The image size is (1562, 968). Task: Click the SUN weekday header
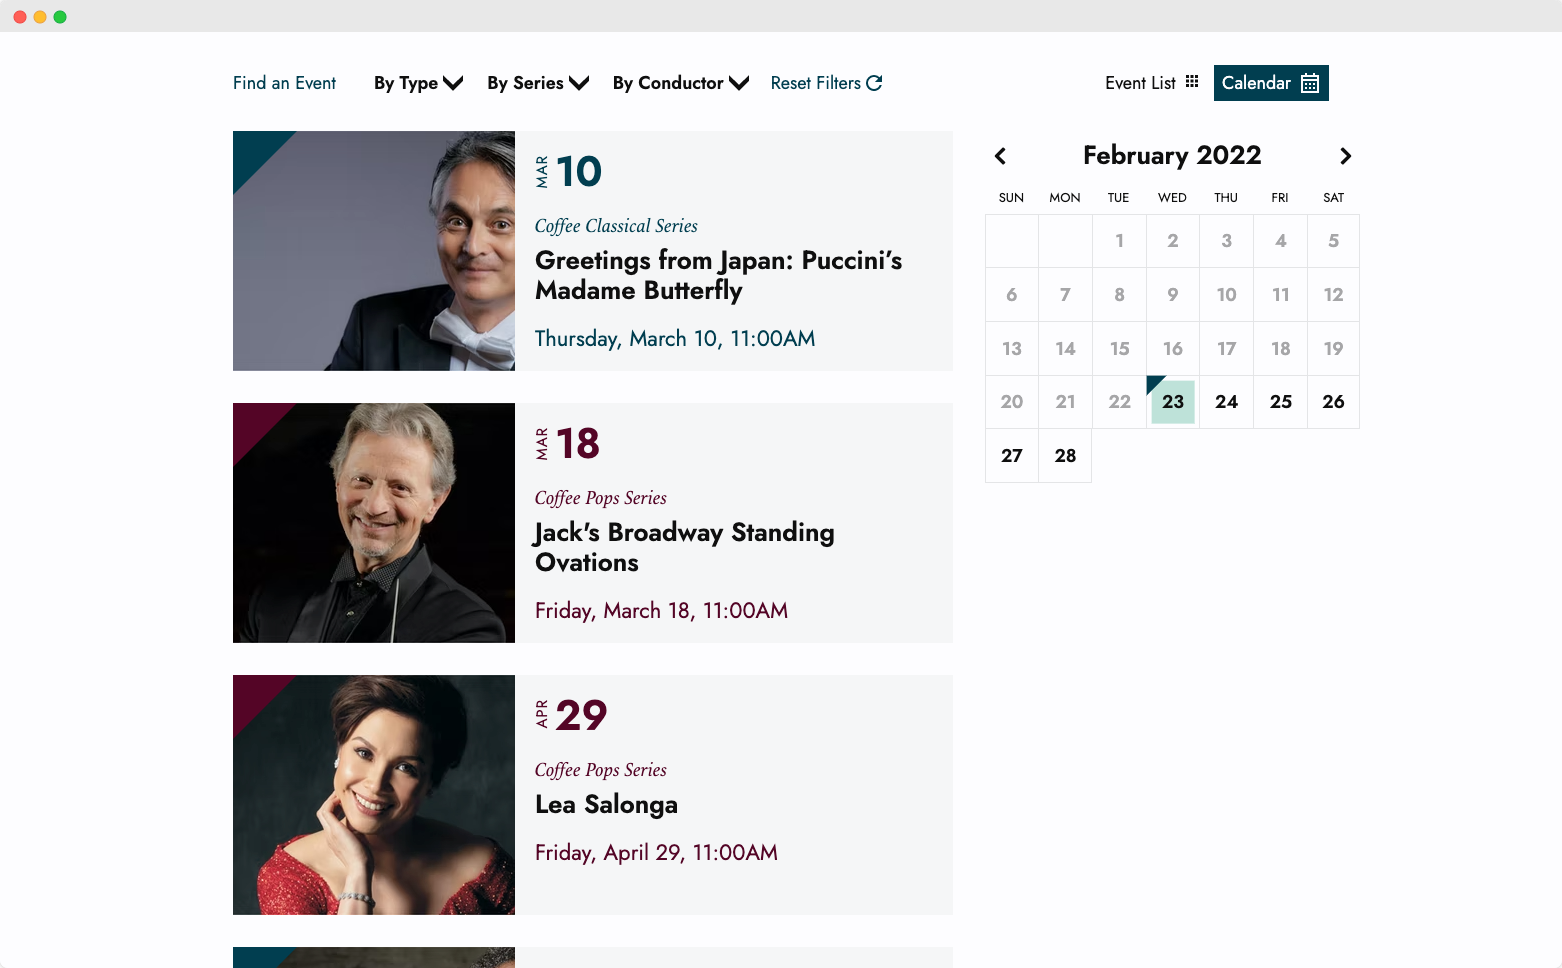[1011, 198]
